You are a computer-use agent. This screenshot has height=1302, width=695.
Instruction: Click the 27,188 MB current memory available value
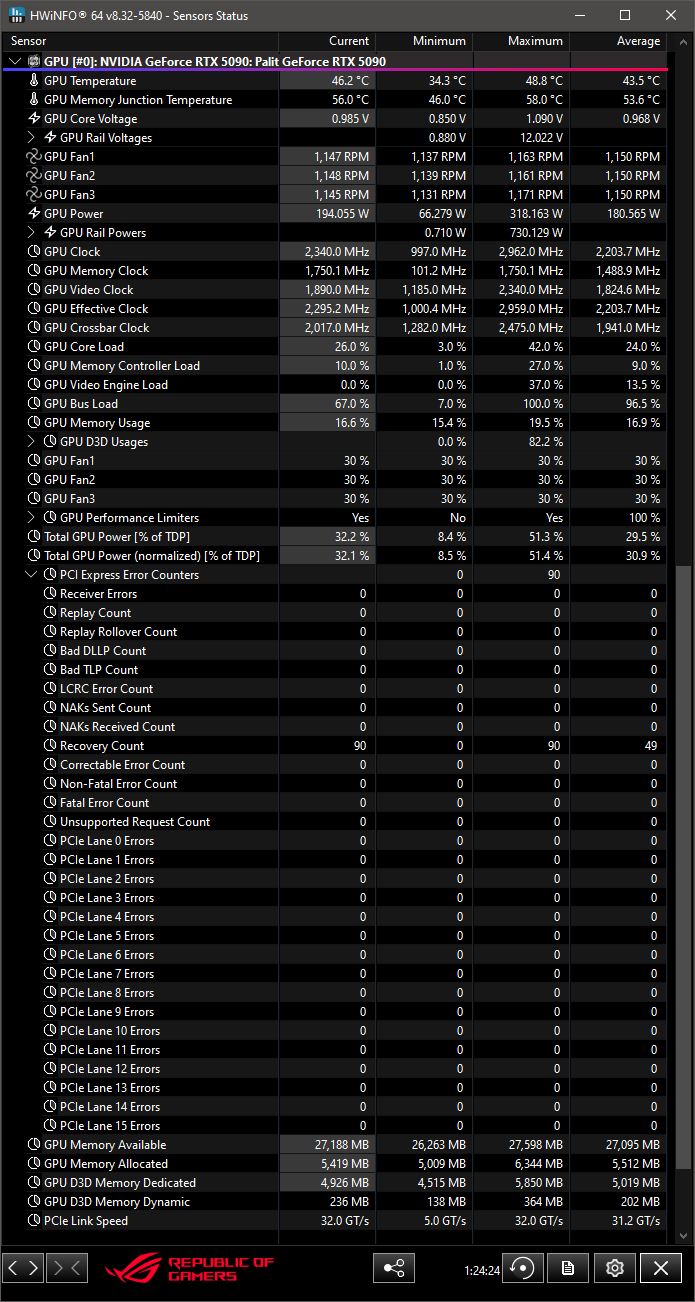click(342, 1145)
